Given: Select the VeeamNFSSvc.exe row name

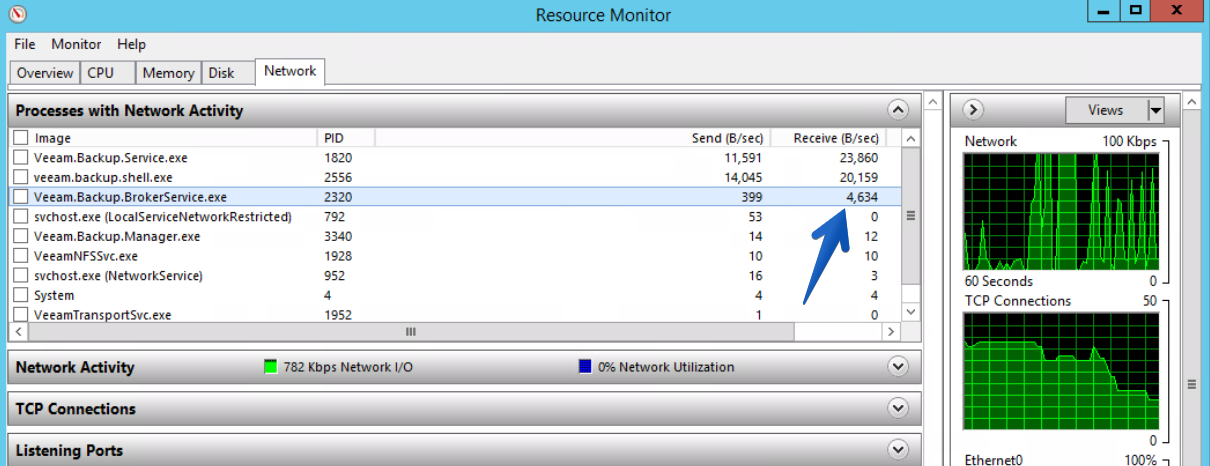Looking at the screenshot, I should [x=86, y=256].
